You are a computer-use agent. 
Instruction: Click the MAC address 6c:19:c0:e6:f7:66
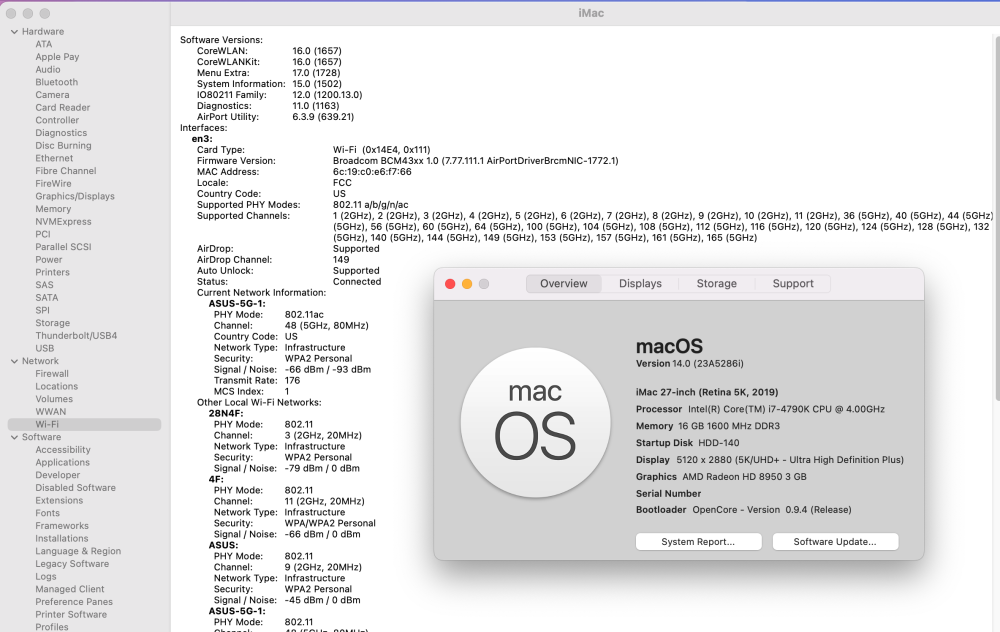point(372,172)
